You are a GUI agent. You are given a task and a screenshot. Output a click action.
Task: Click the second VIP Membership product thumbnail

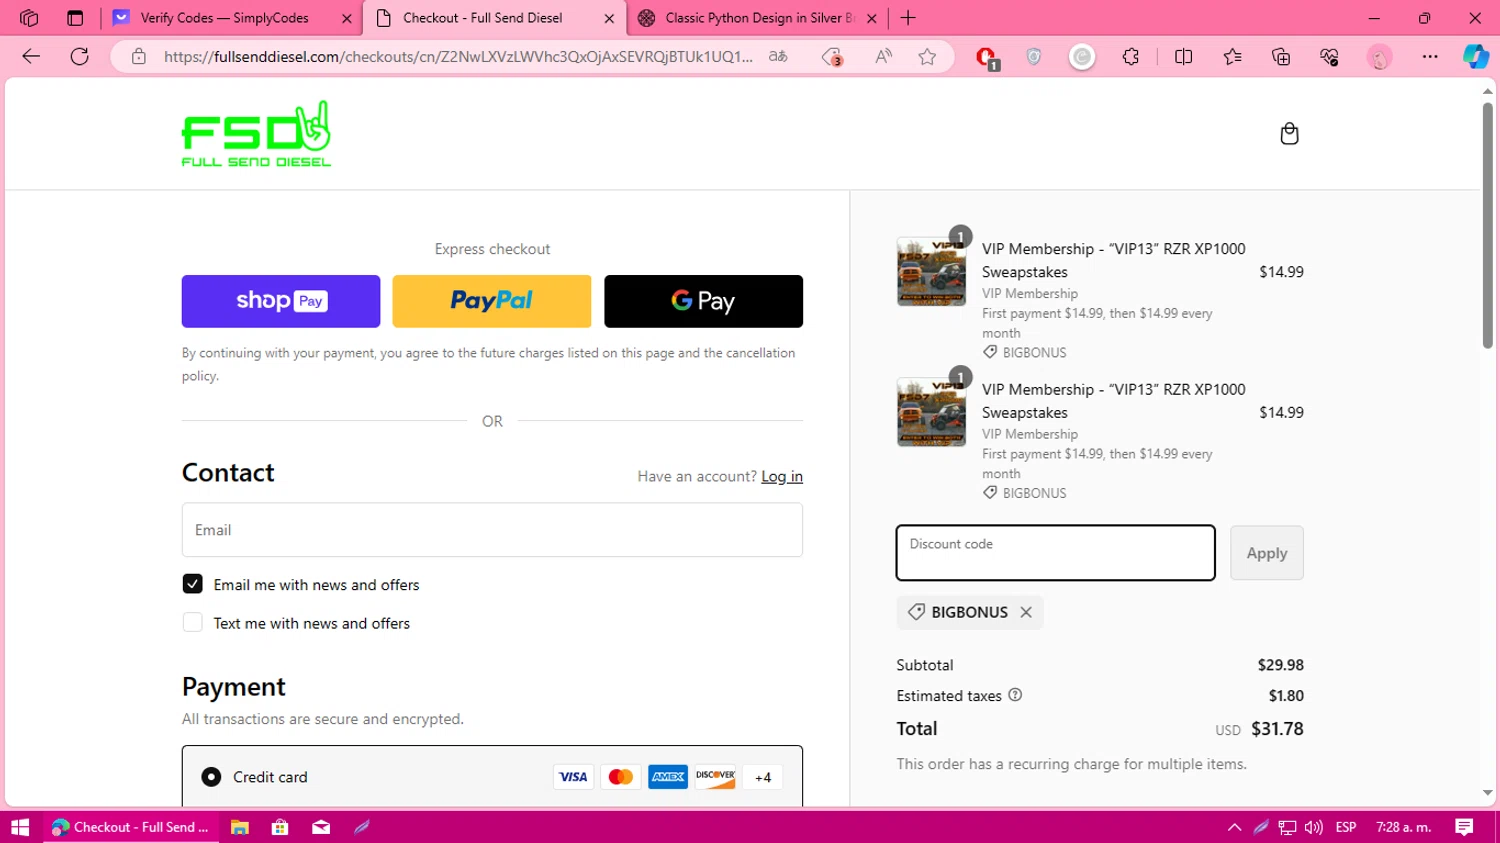(931, 412)
